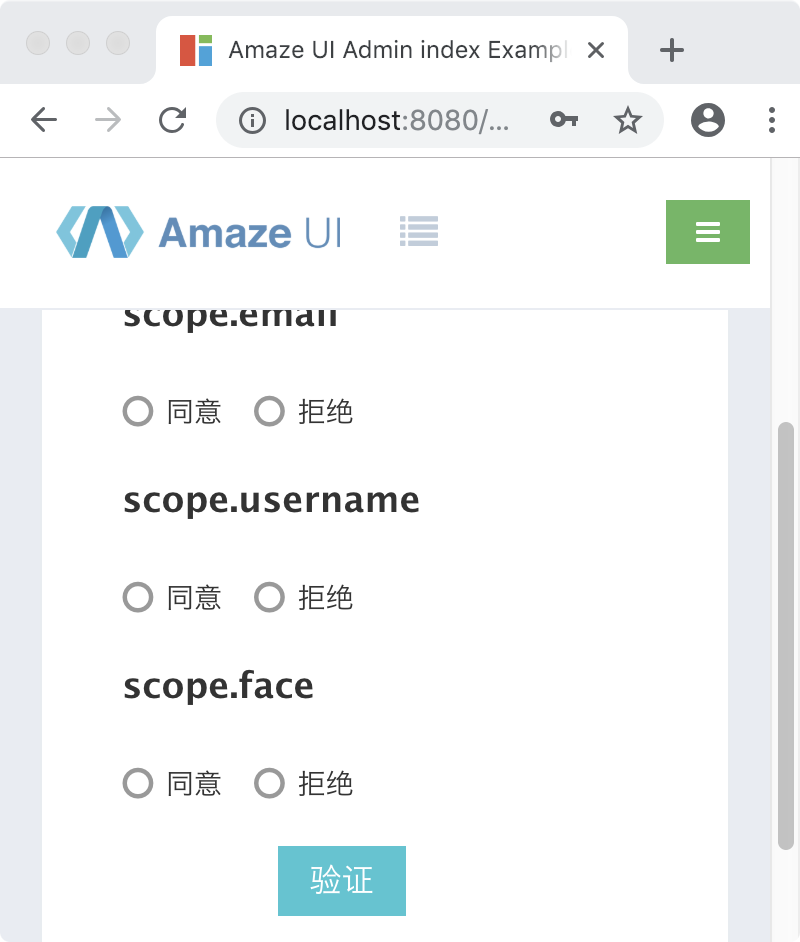800x942 pixels.
Task: Click the Amaze UI logo
Action: [198, 232]
